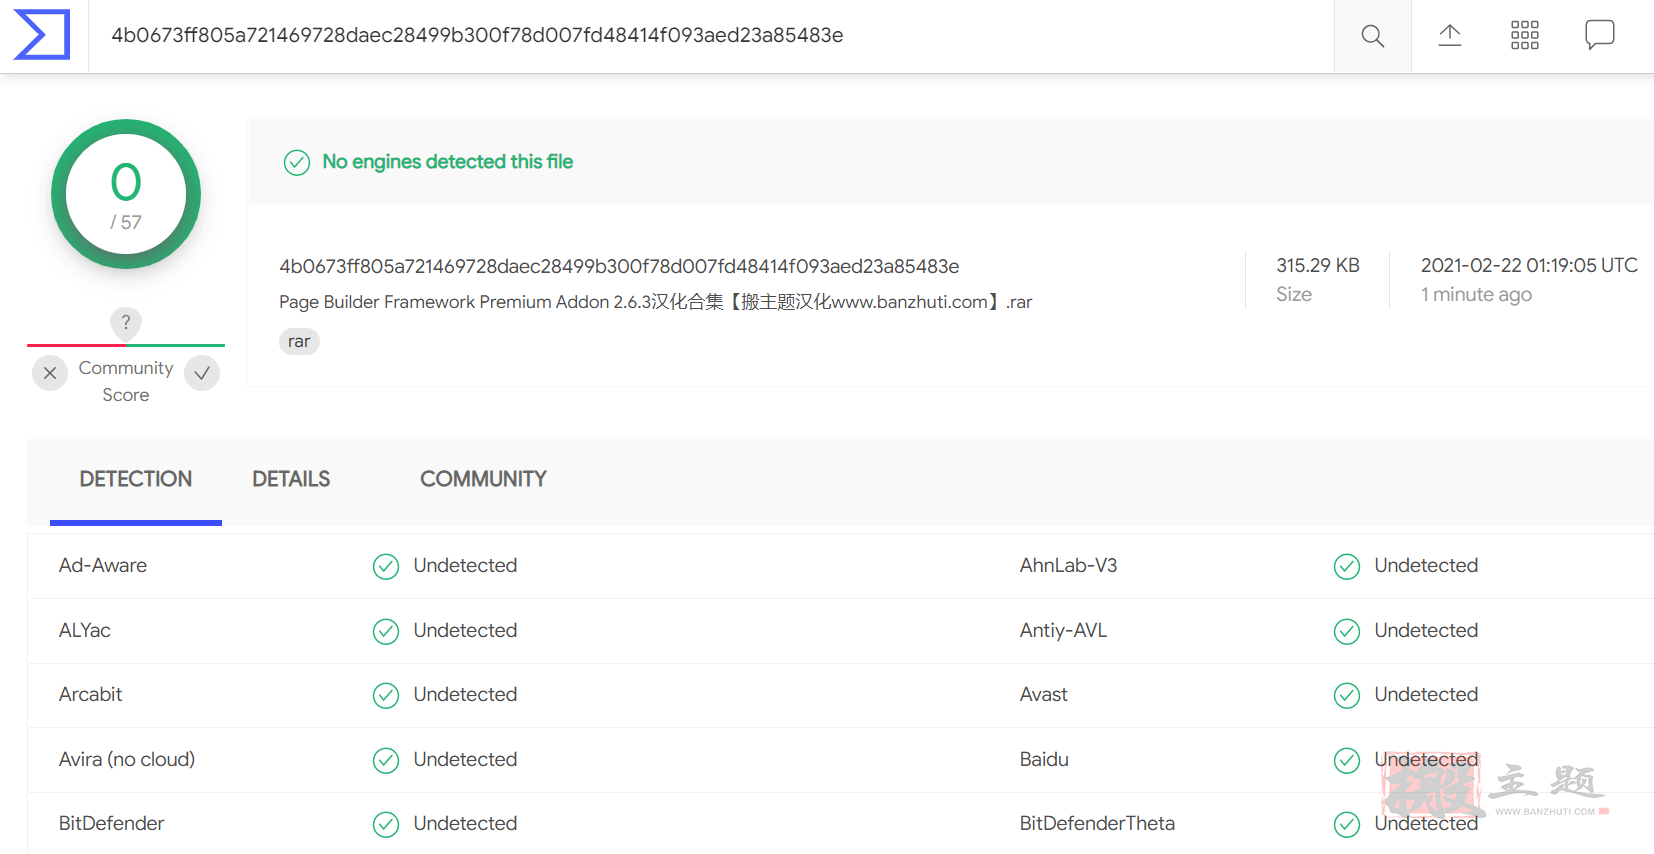Select the Baidu engine name
This screenshot has height=854, width=1654.
(1044, 760)
